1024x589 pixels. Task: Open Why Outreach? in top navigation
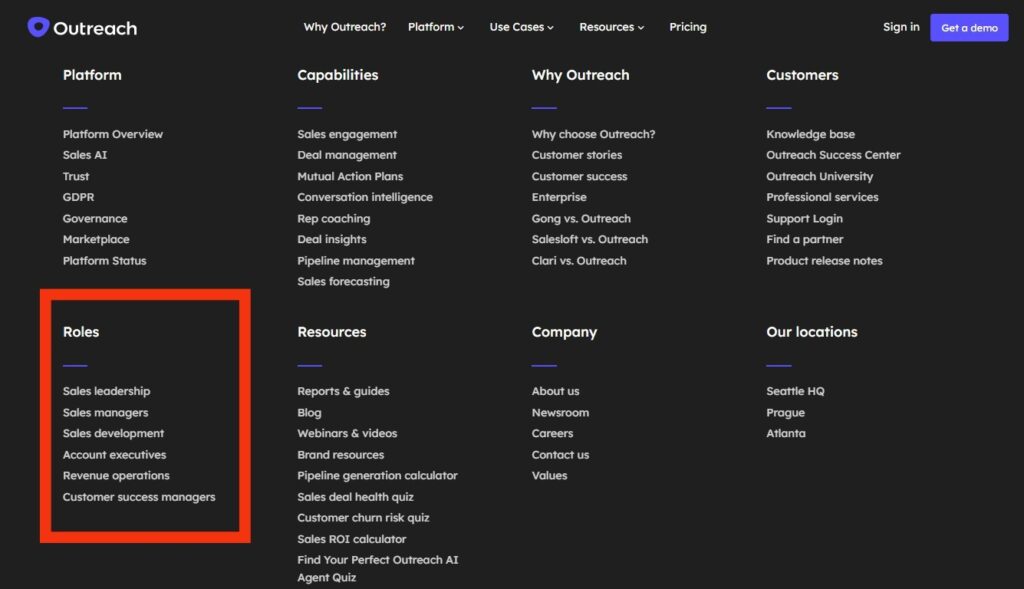coord(344,27)
